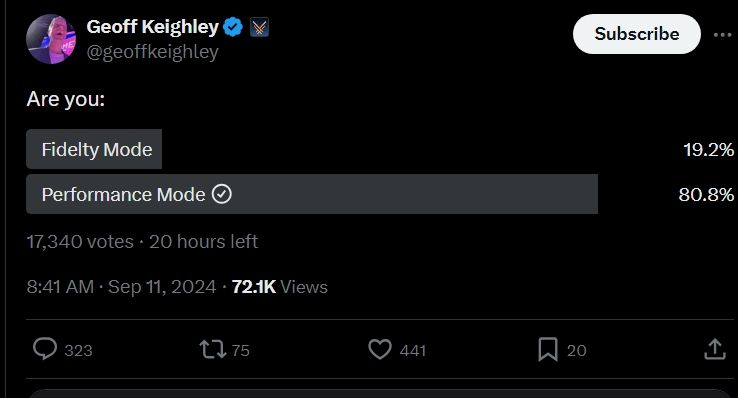This screenshot has width=738, height=398.
Task: Click the affiliate badge beside name
Action: coord(259,27)
